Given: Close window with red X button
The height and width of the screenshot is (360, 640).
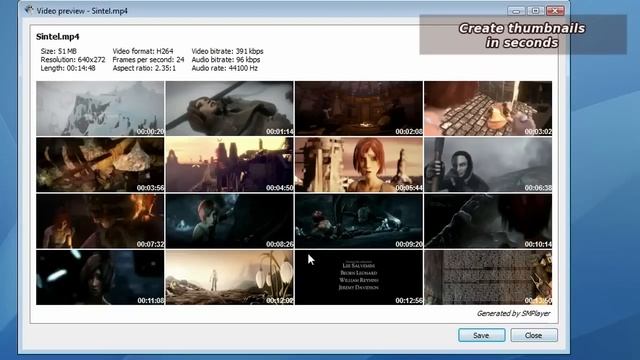Looking at the screenshot, I should tap(555, 11).
